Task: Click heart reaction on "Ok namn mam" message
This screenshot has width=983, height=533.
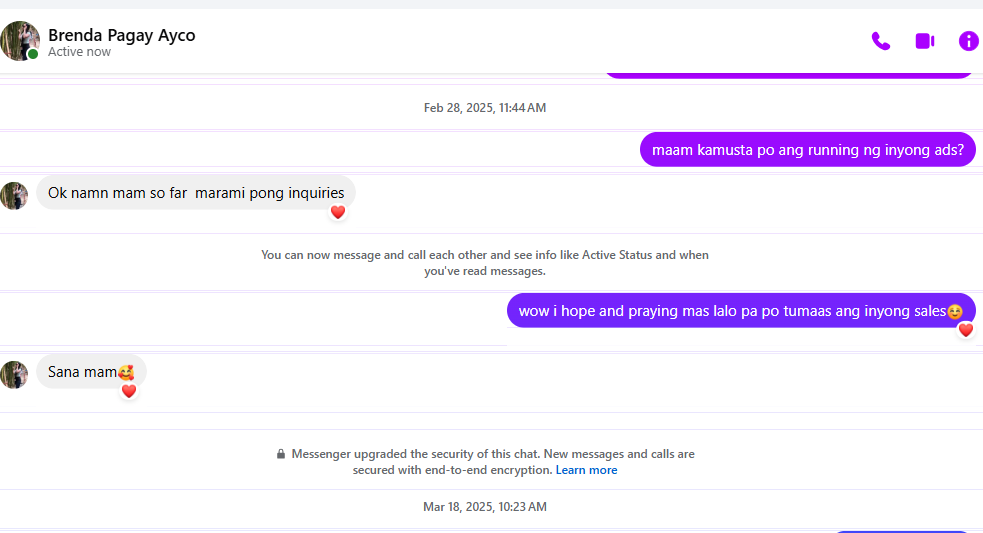Action: pos(338,212)
